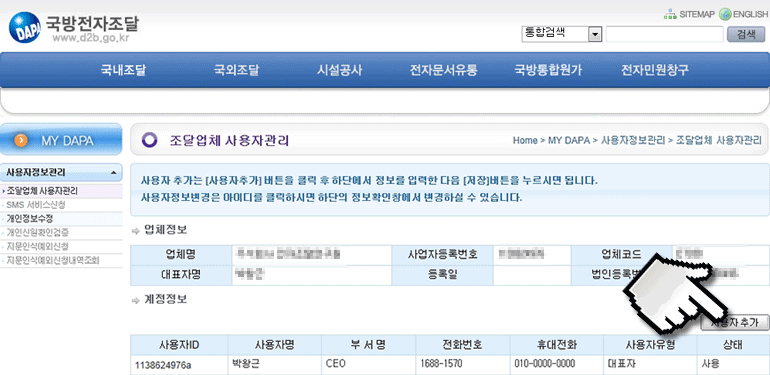
Task: Select 조달업체 사용자관리 in sidebar
Action: [42, 191]
